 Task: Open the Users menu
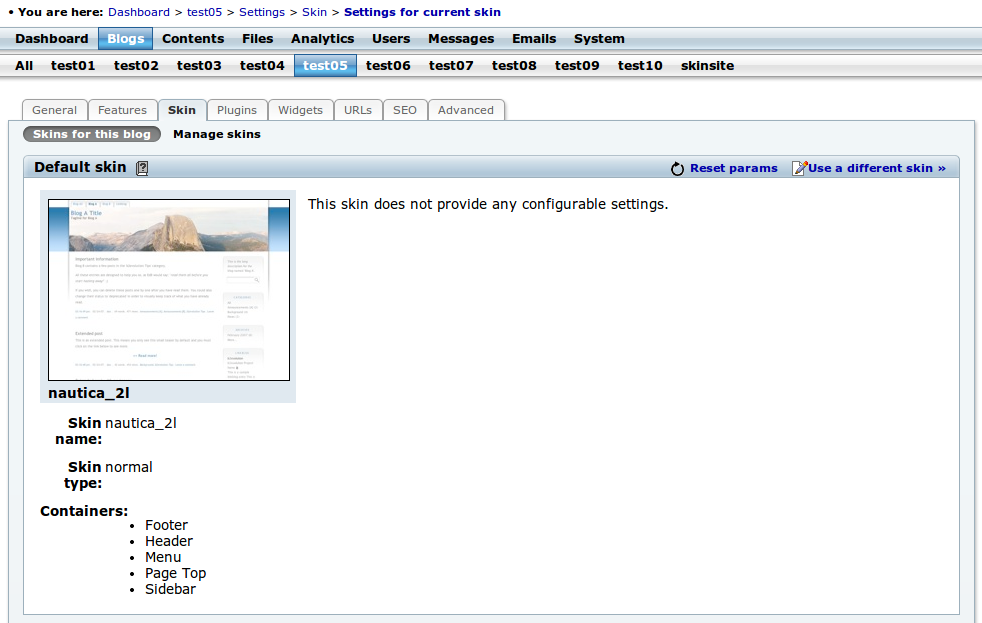391,39
